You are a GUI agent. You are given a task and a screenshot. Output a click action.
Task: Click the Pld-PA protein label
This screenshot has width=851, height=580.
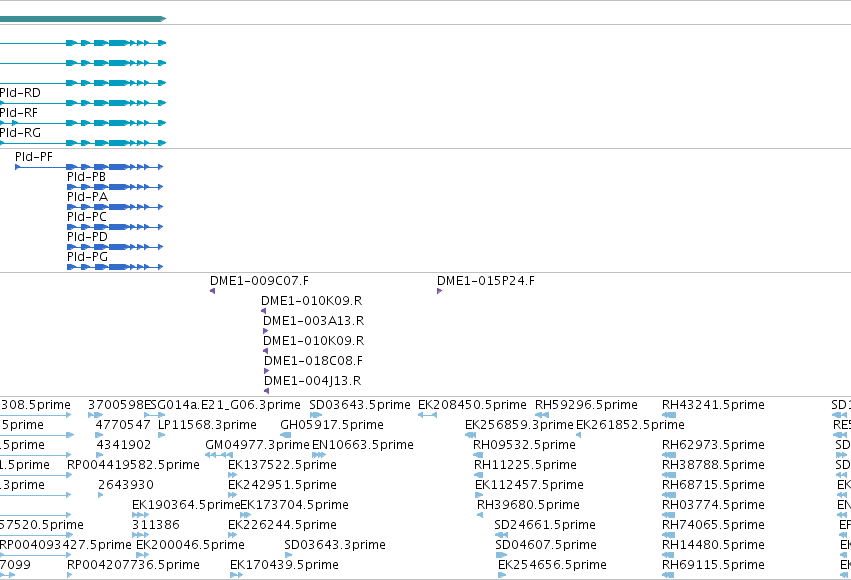[87, 197]
